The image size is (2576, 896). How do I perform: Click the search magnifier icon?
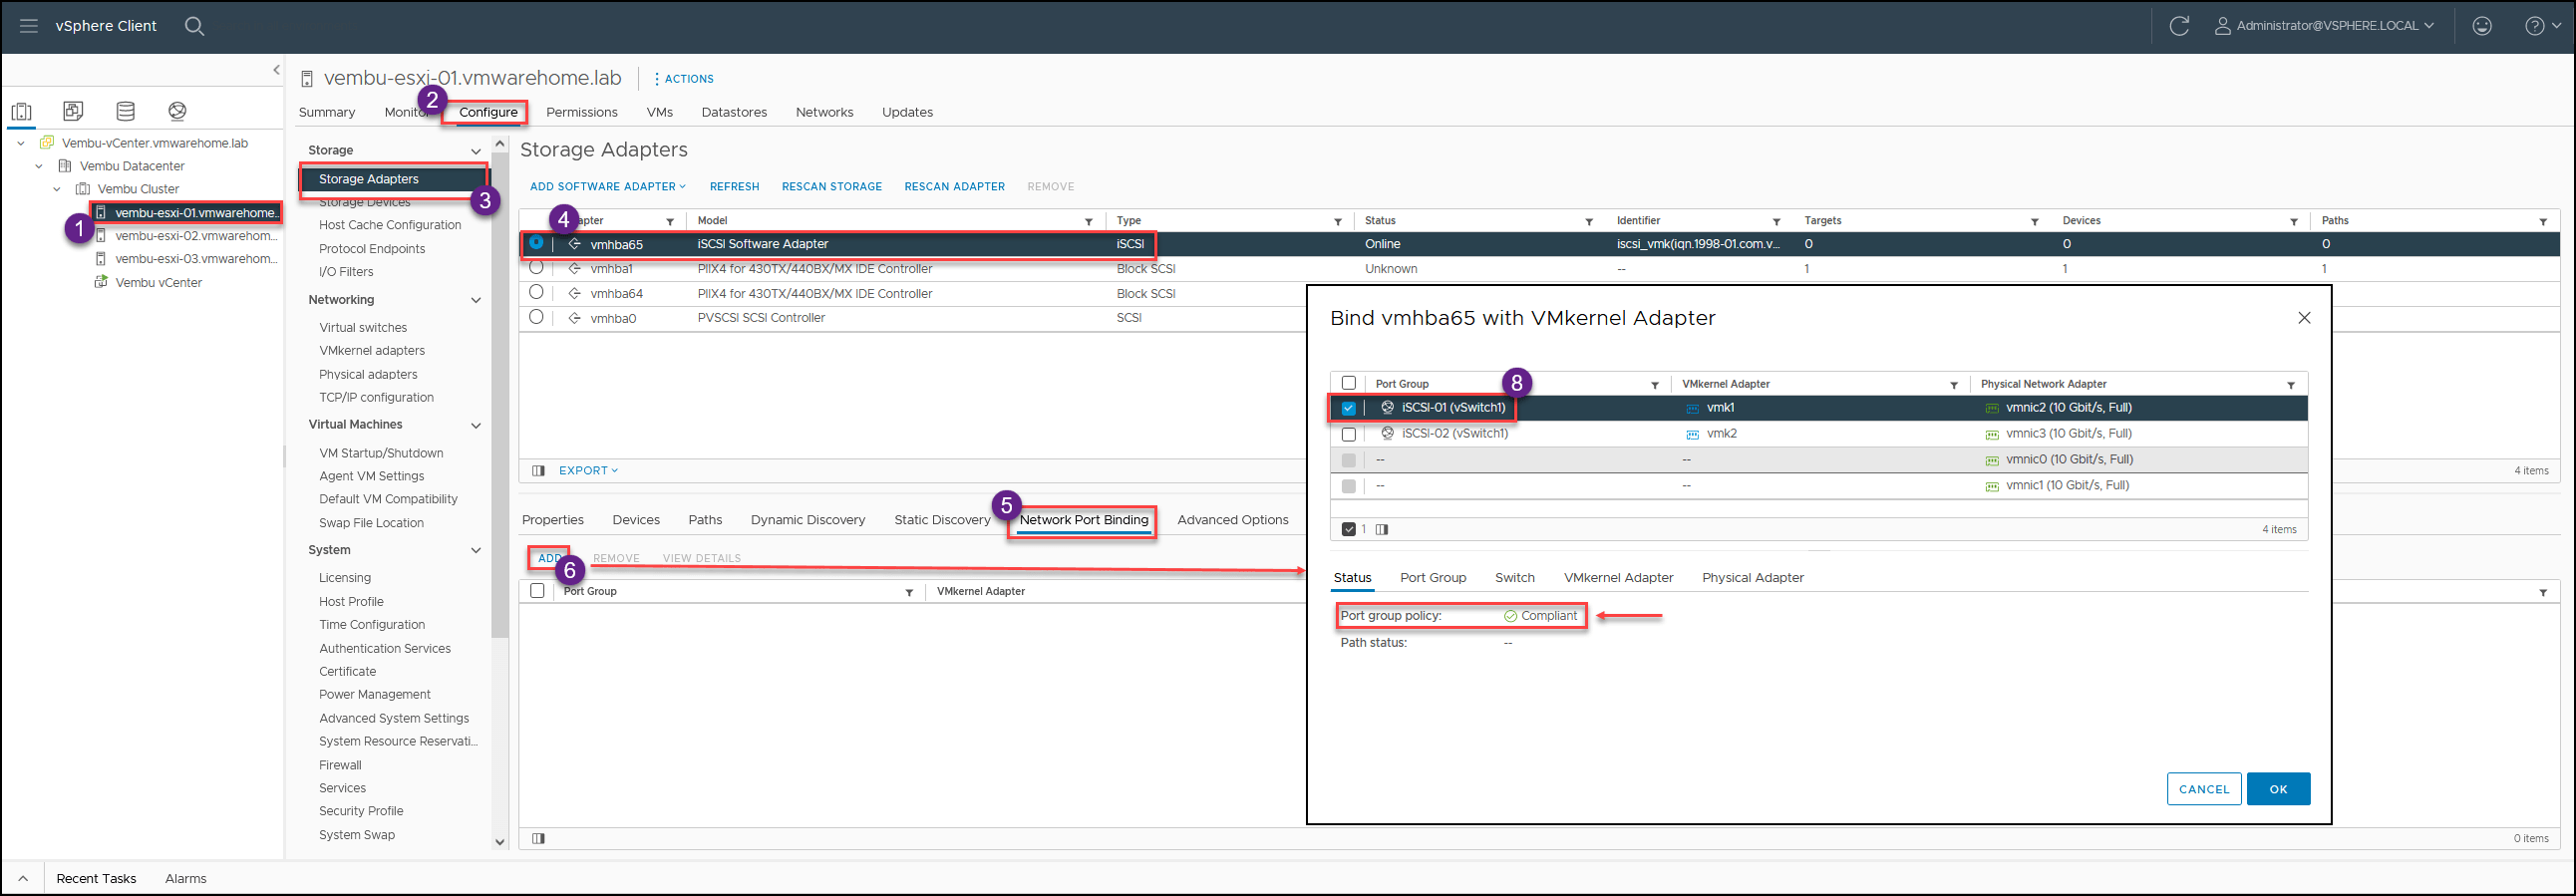pyautogui.click(x=195, y=26)
